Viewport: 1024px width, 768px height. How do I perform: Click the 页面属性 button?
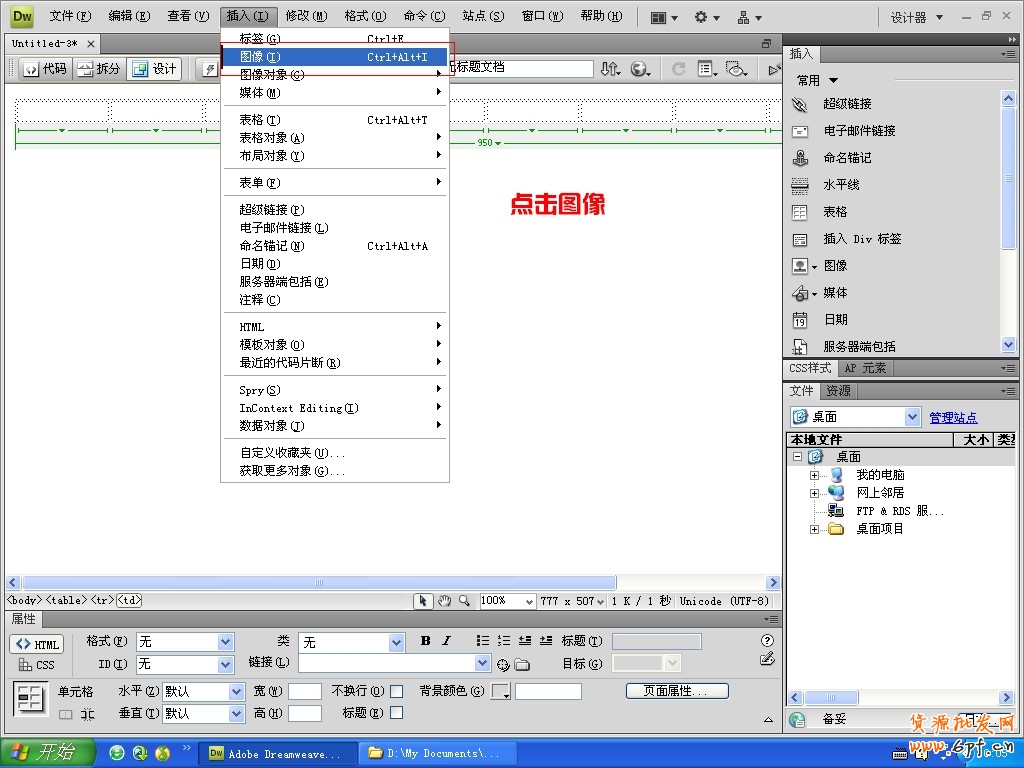677,690
